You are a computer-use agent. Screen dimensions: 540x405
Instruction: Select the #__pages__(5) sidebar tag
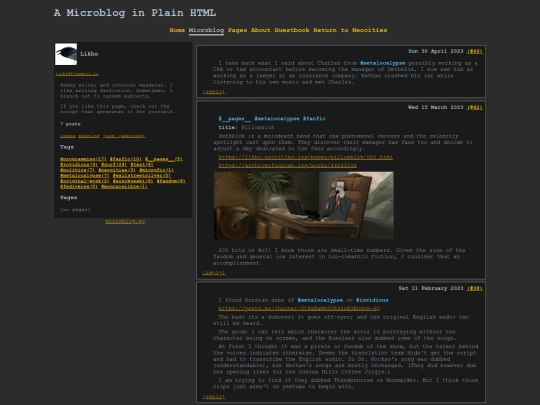(164, 159)
